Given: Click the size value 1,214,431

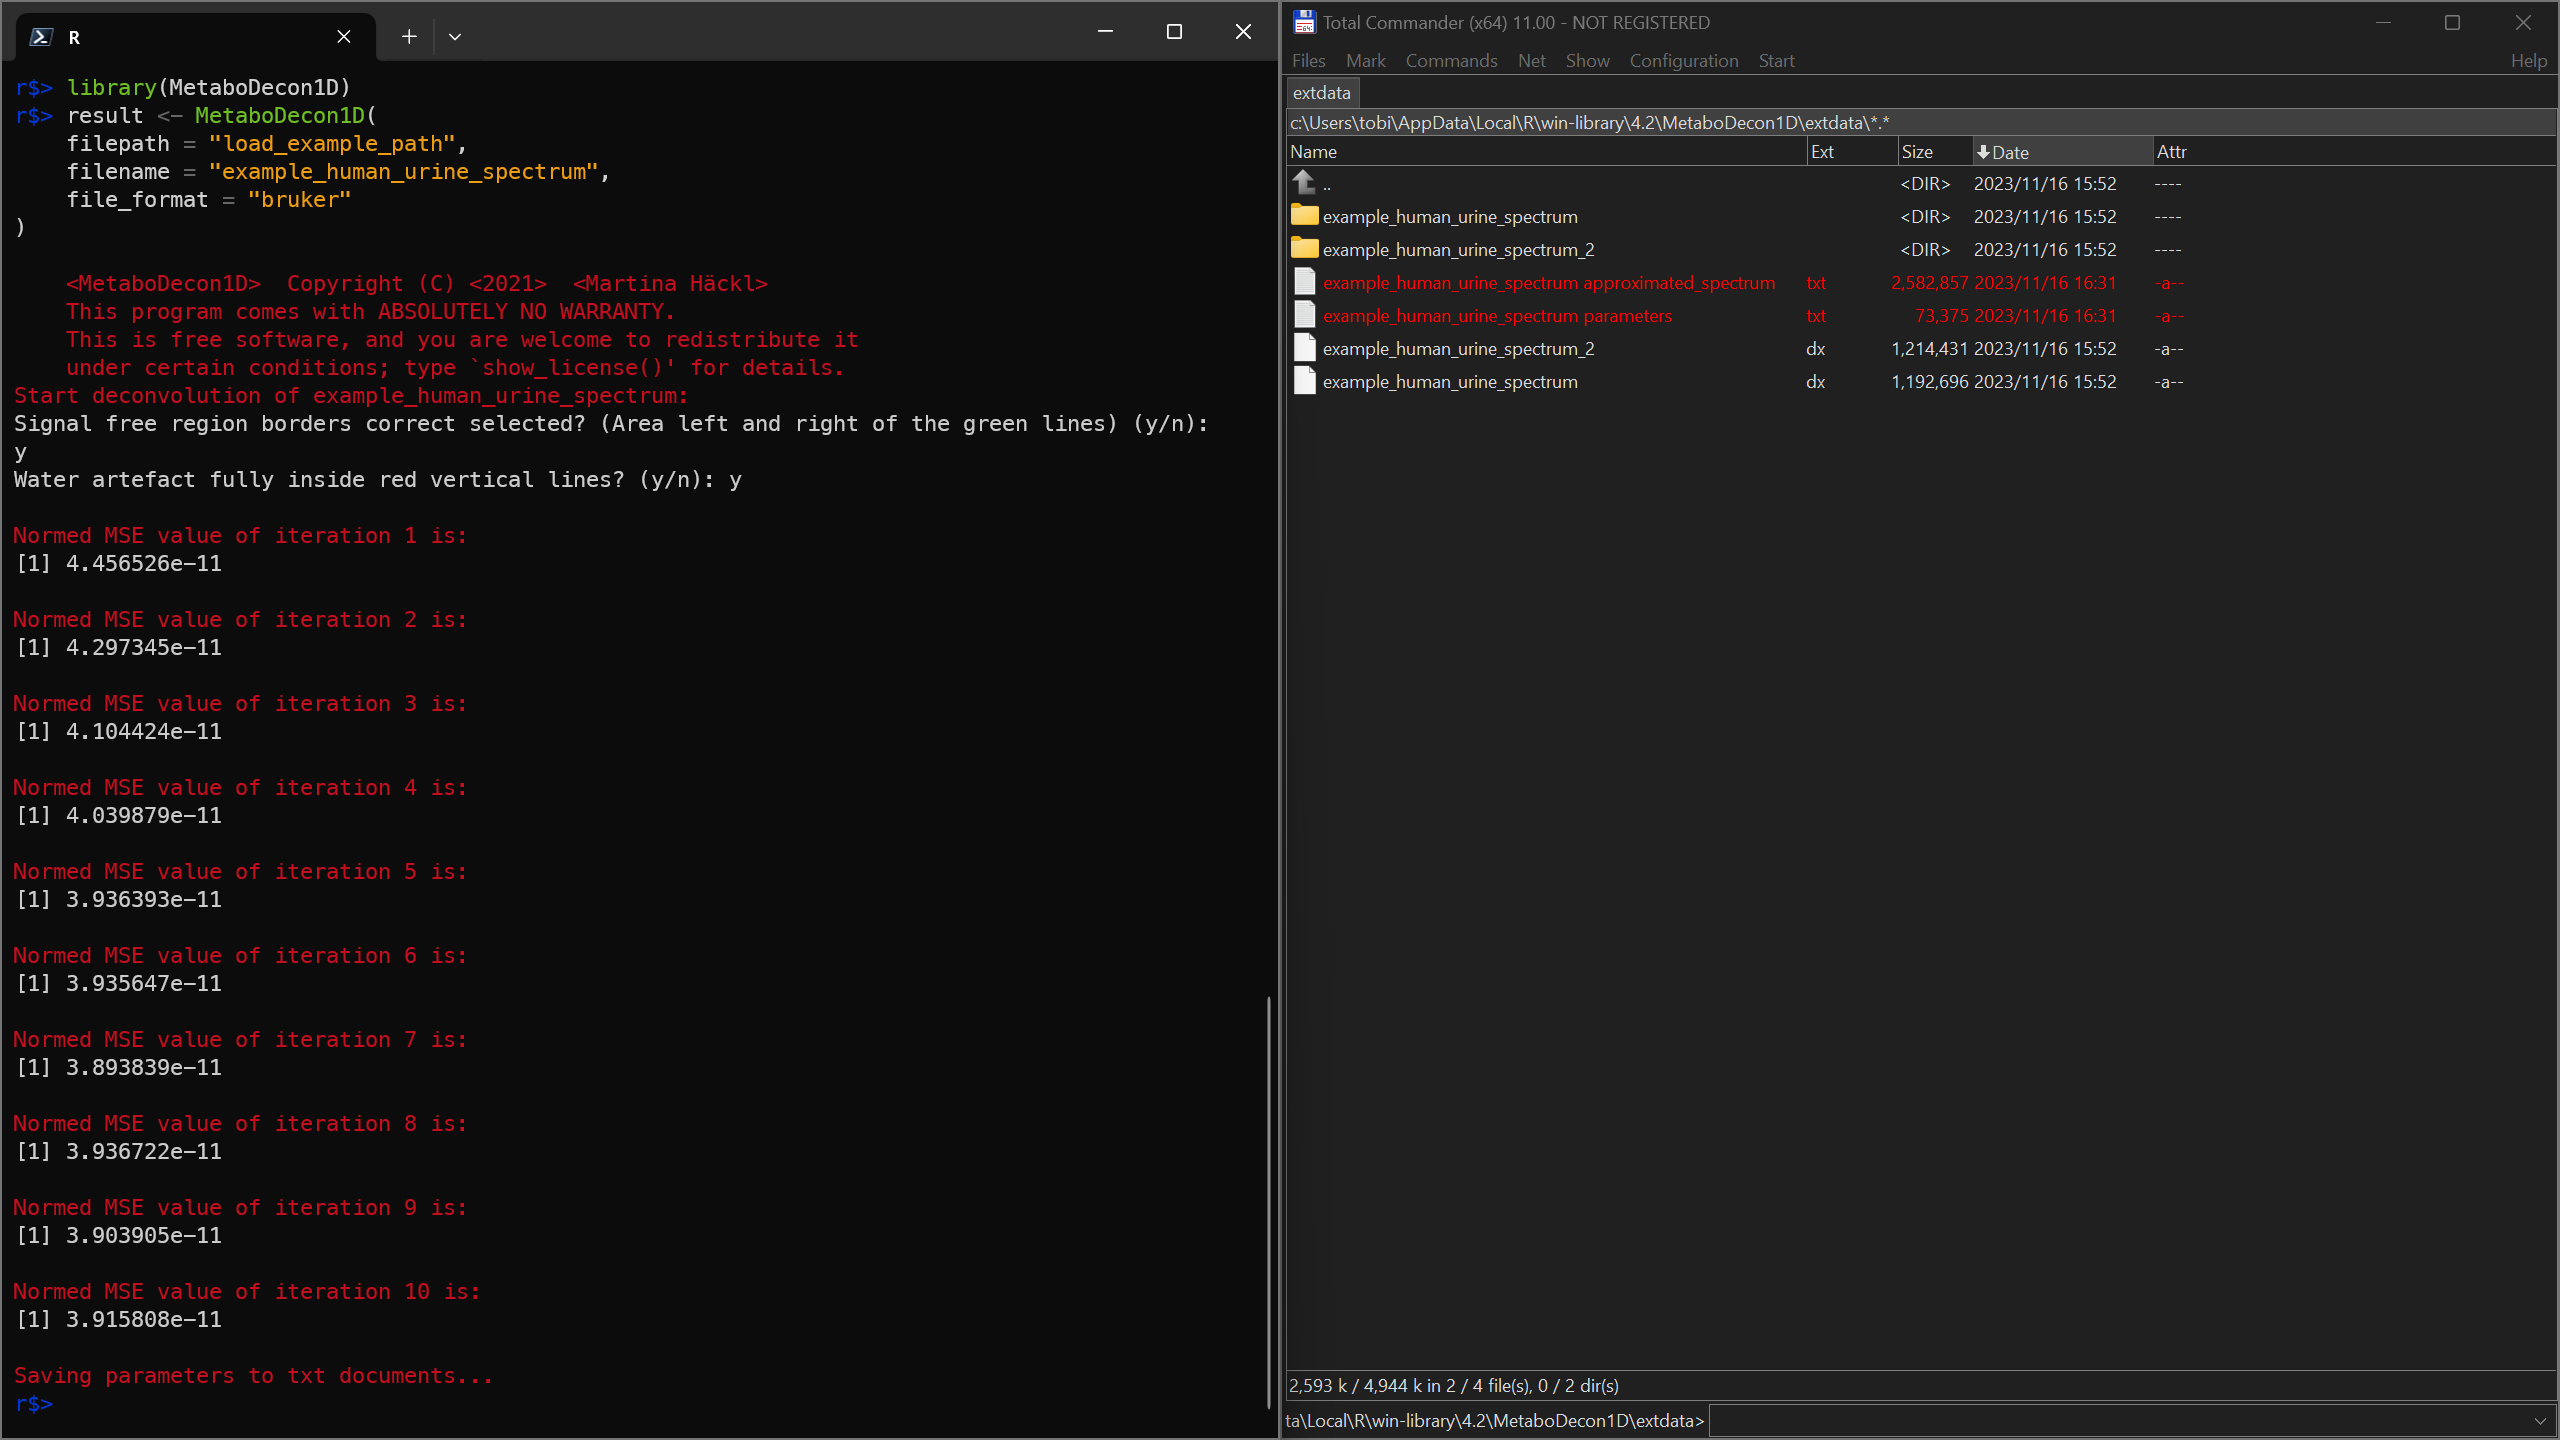Looking at the screenshot, I should point(1929,349).
